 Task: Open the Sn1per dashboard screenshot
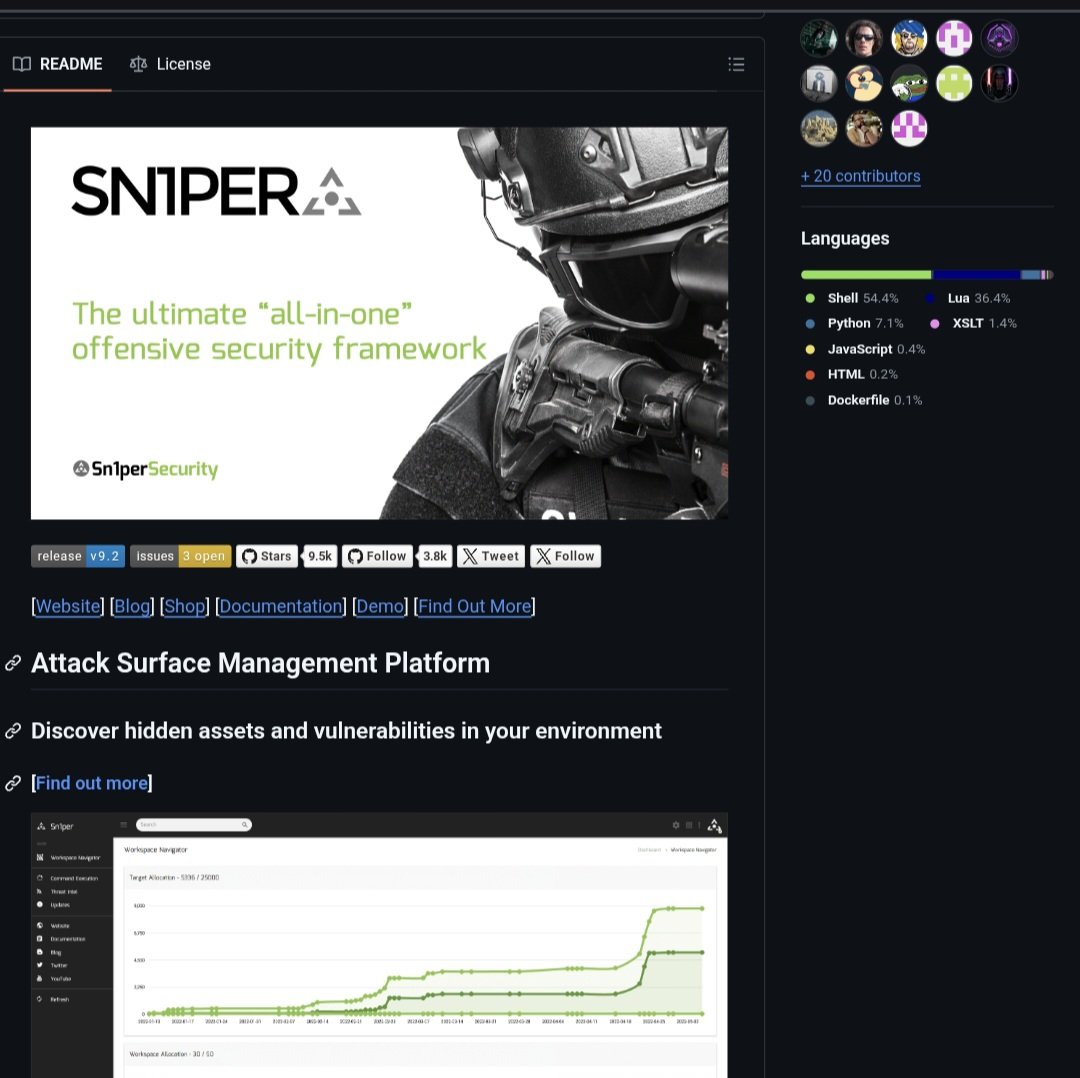tap(380, 945)
